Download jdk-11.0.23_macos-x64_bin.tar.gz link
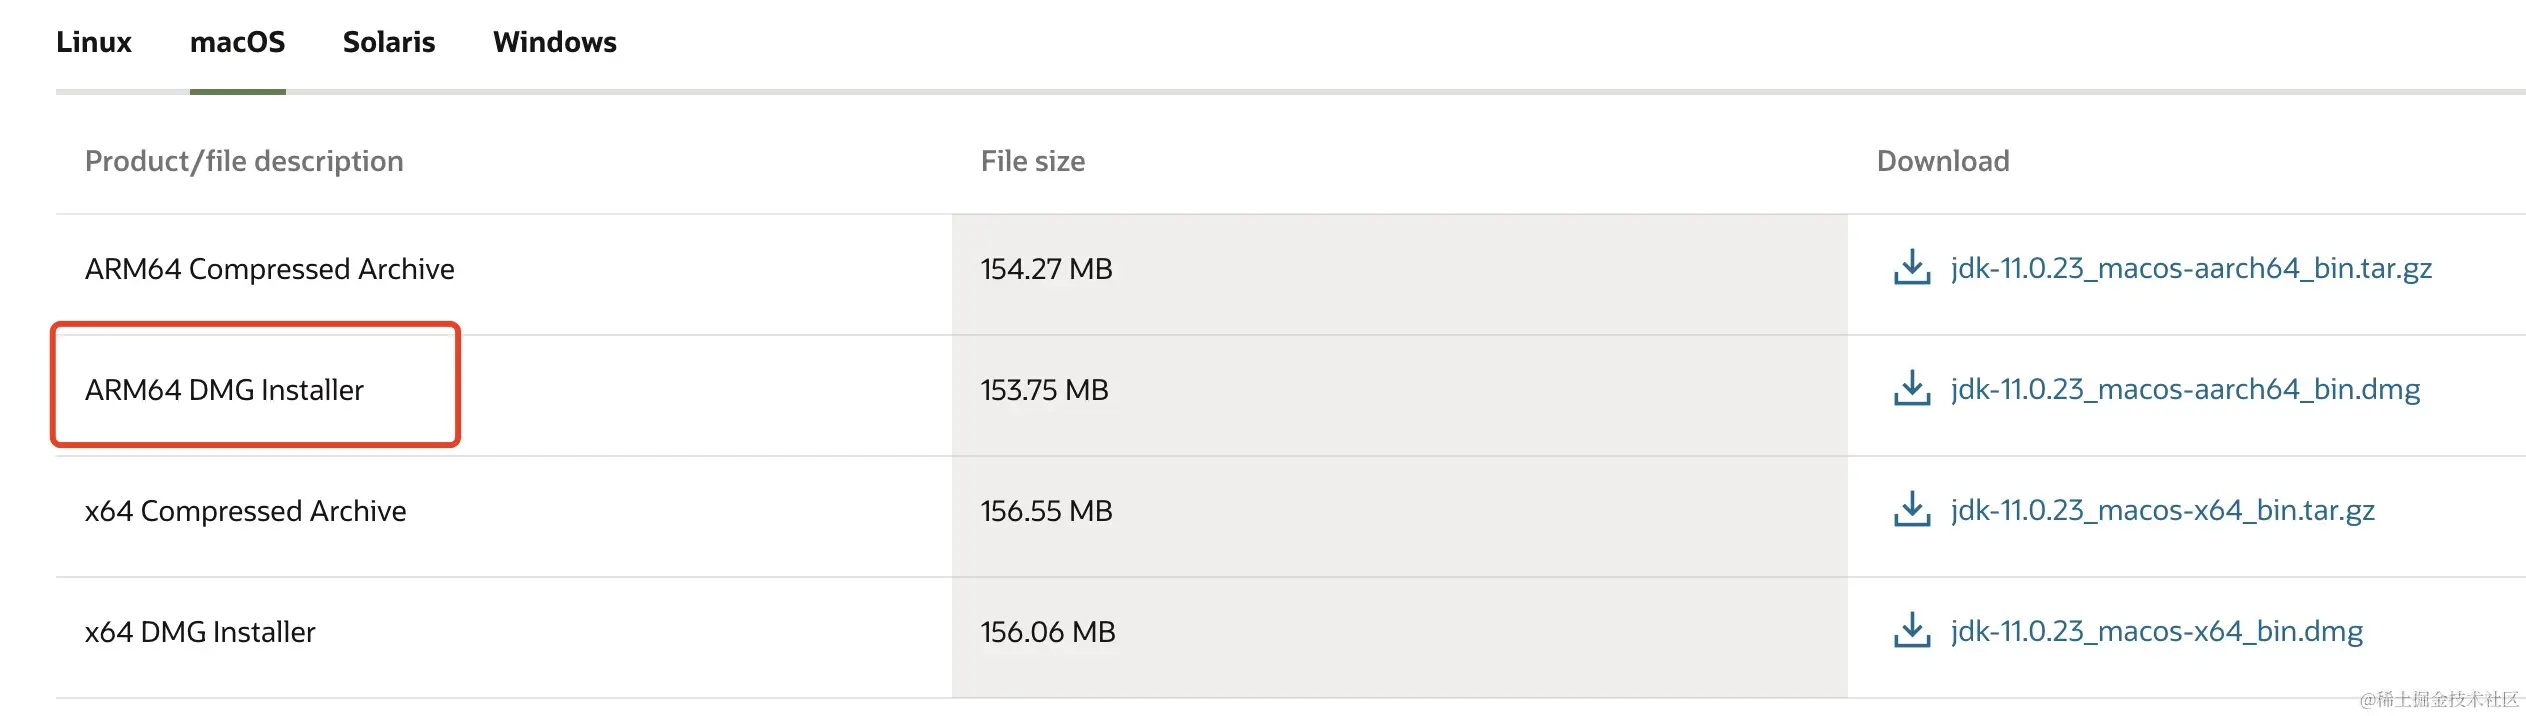Image resolution: width=2526 pixels, height=716 pixels. coord(2162,510)
